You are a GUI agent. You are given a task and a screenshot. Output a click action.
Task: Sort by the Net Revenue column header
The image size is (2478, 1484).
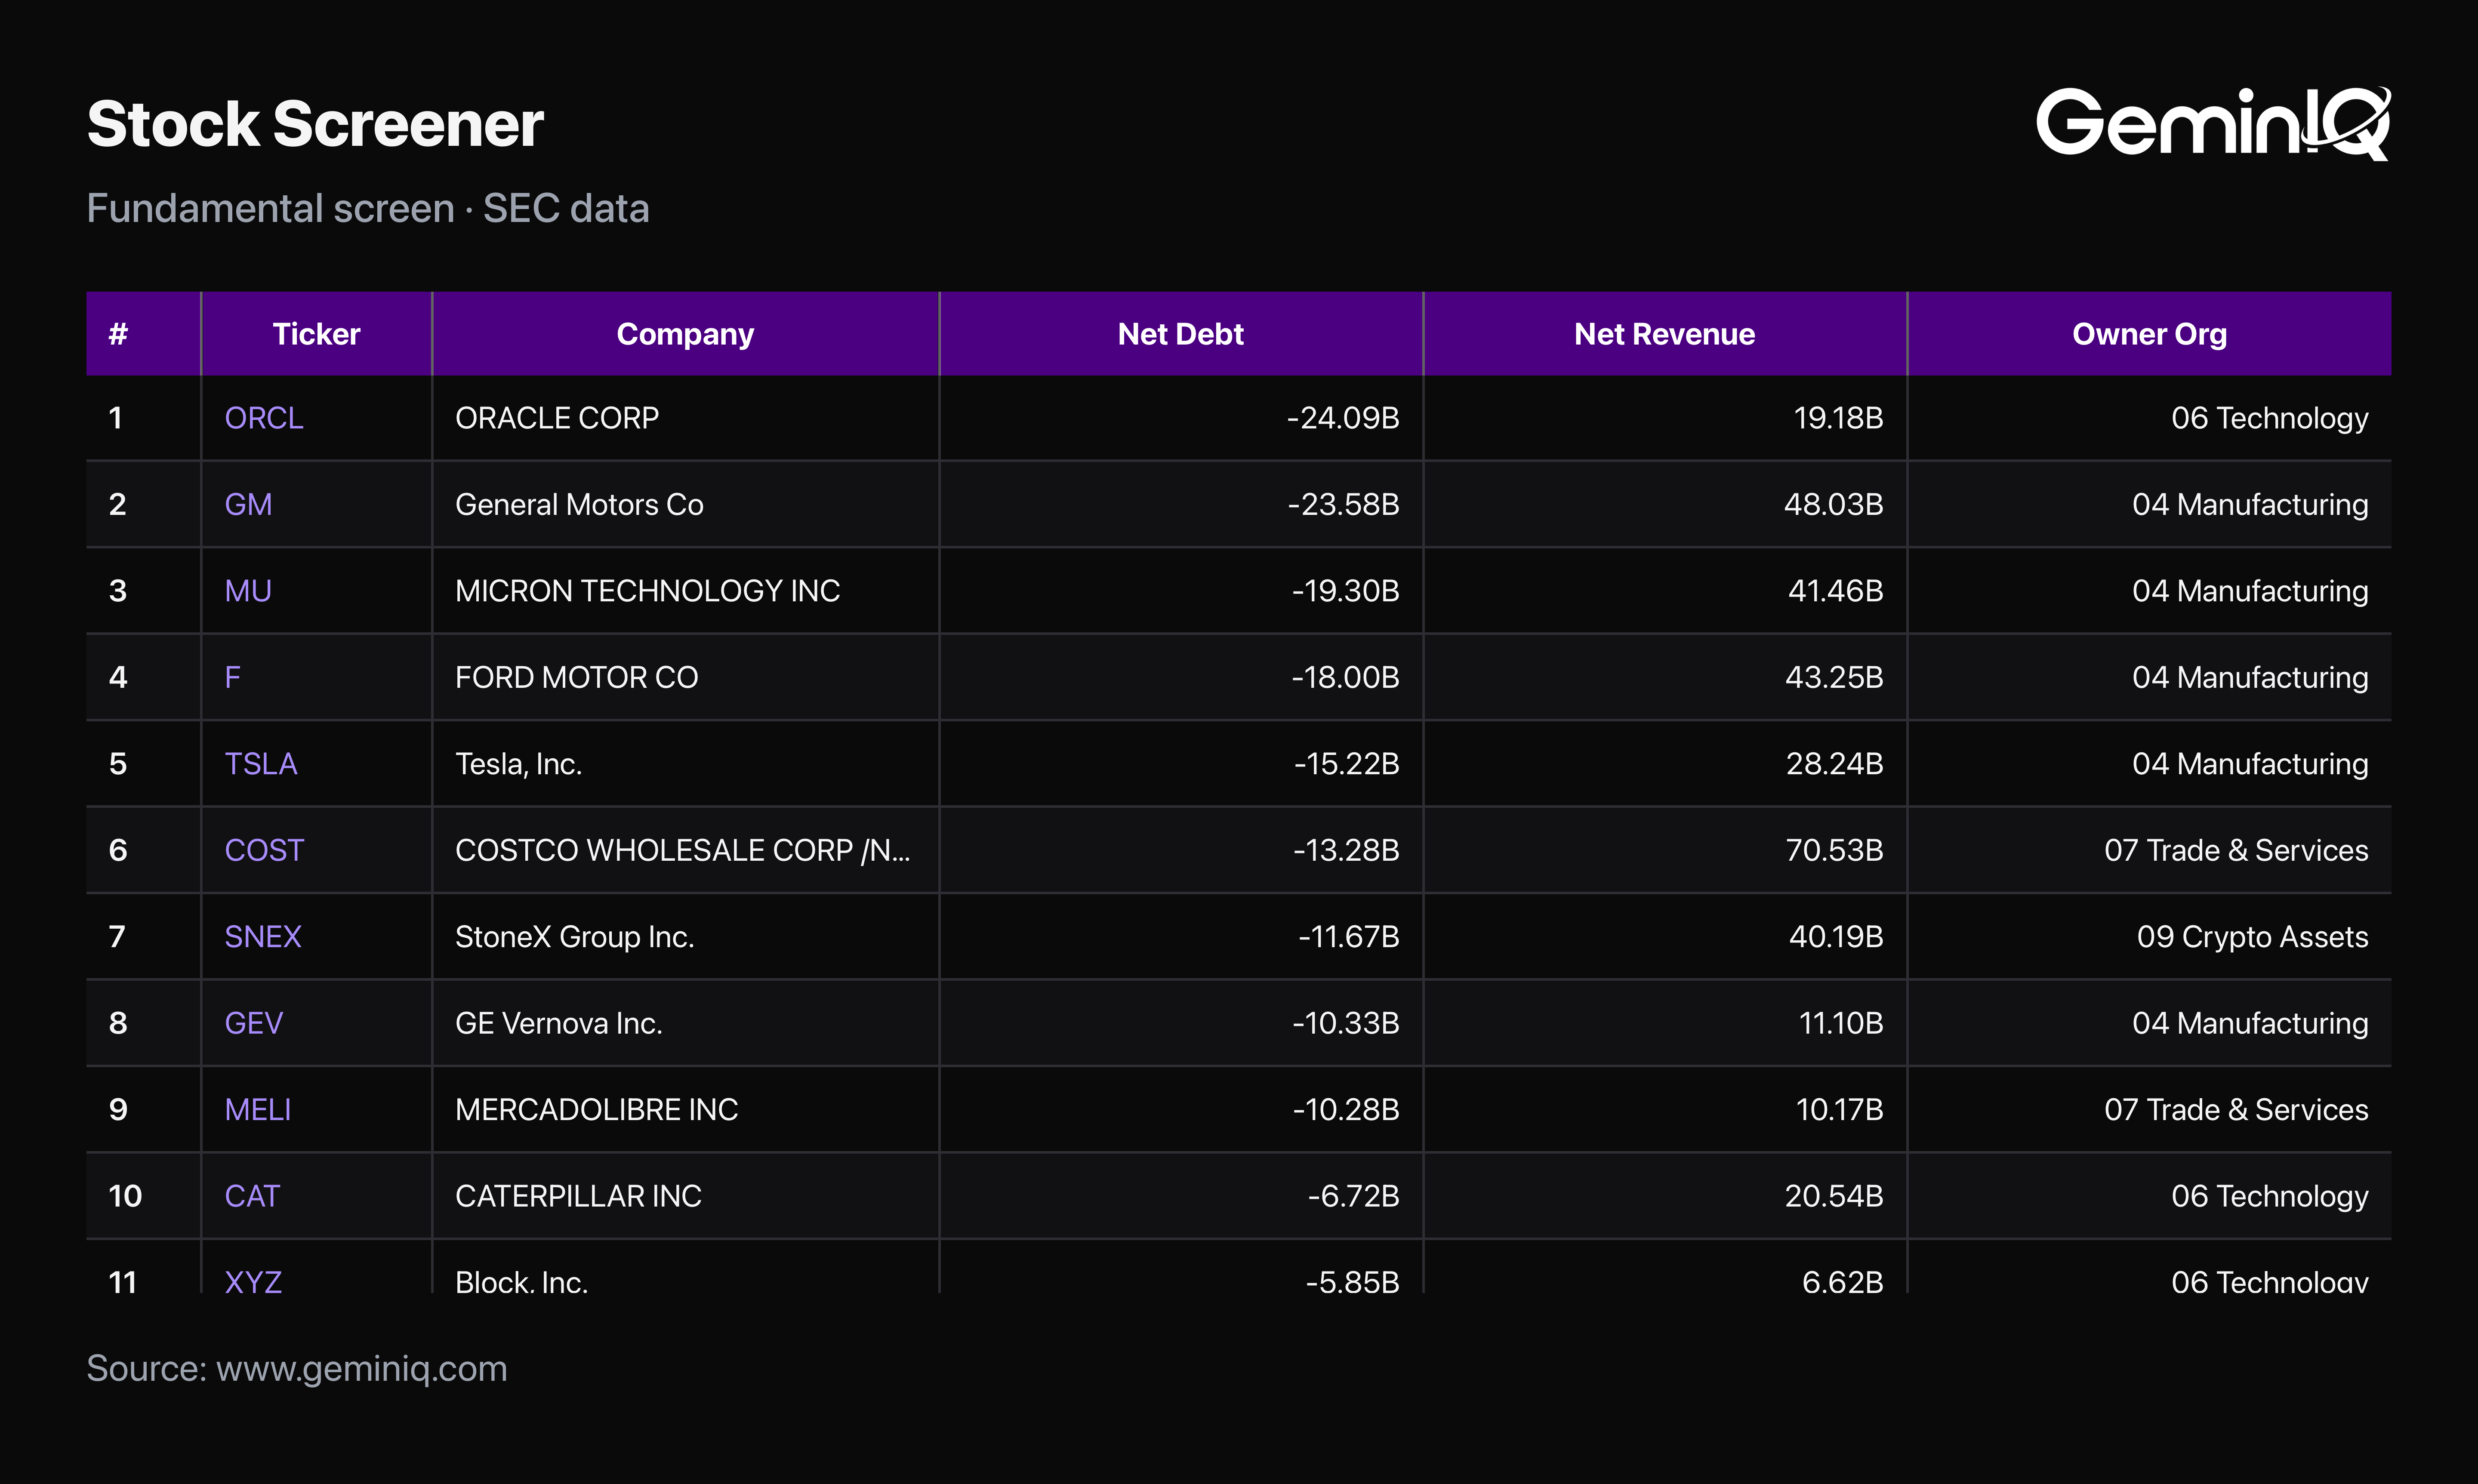click(x=1664, y=334)
